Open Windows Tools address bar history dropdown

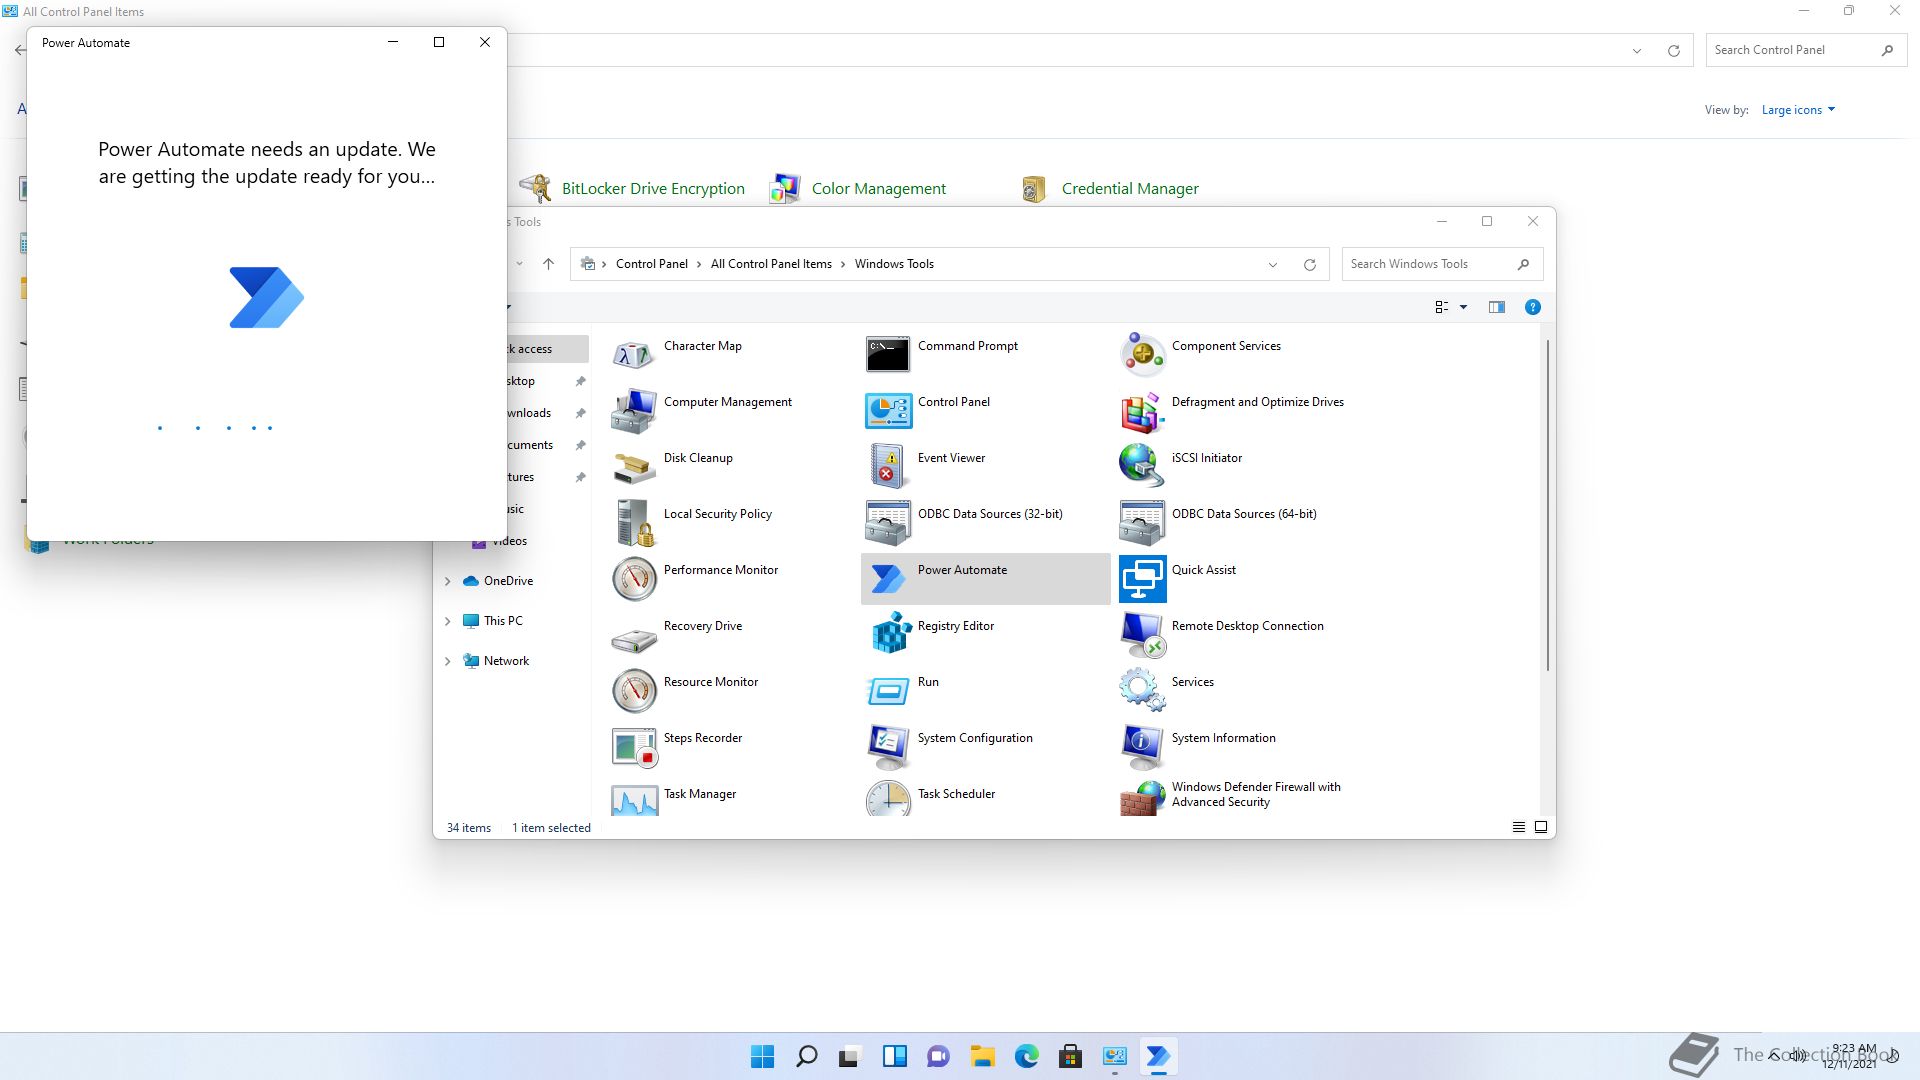coord(1273,265)
